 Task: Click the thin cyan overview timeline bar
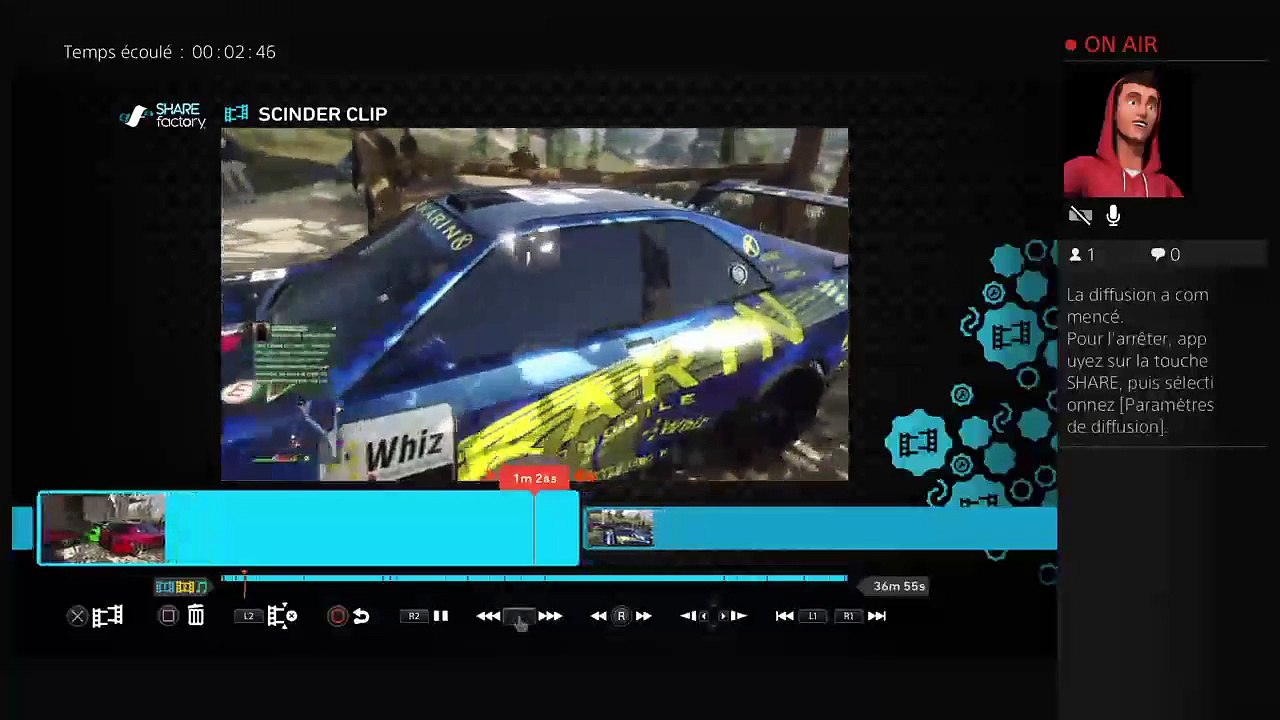(x=534, y=578)
